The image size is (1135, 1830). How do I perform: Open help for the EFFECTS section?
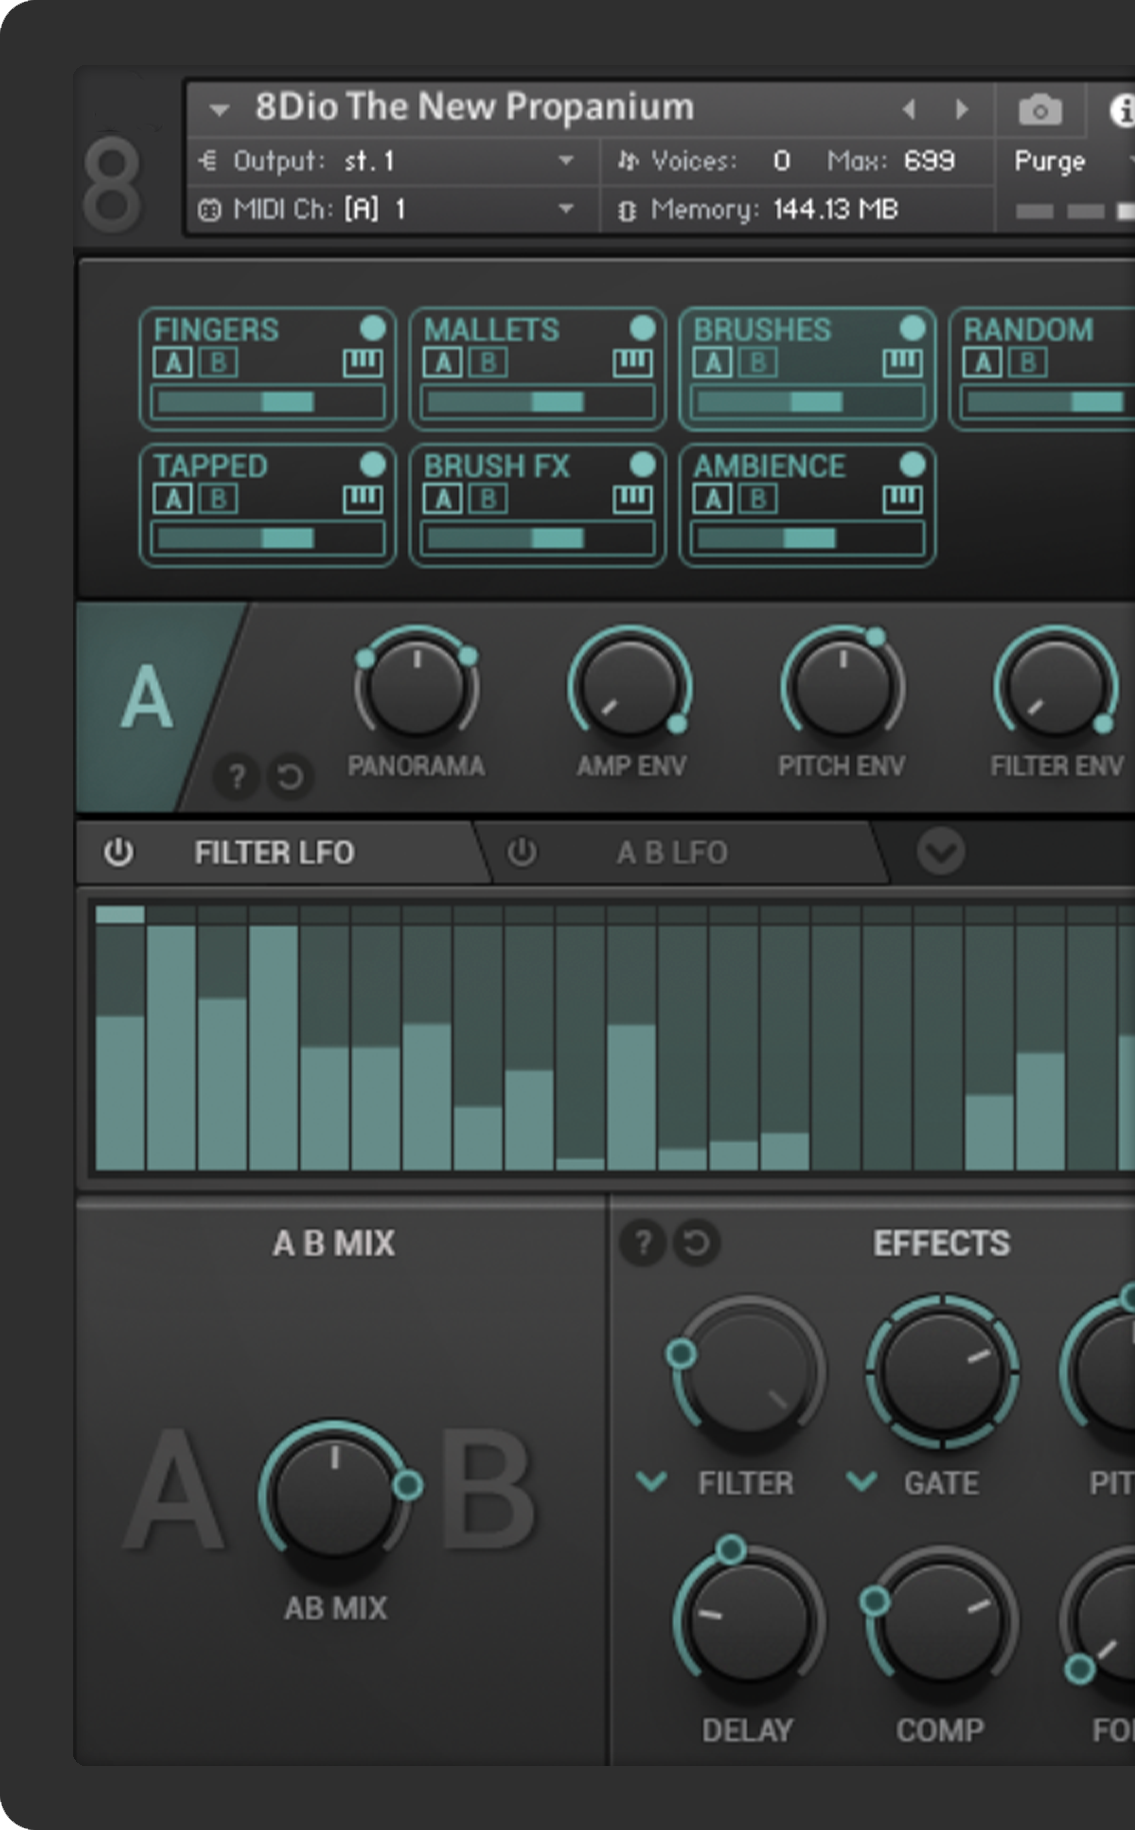click(643, 1243)
